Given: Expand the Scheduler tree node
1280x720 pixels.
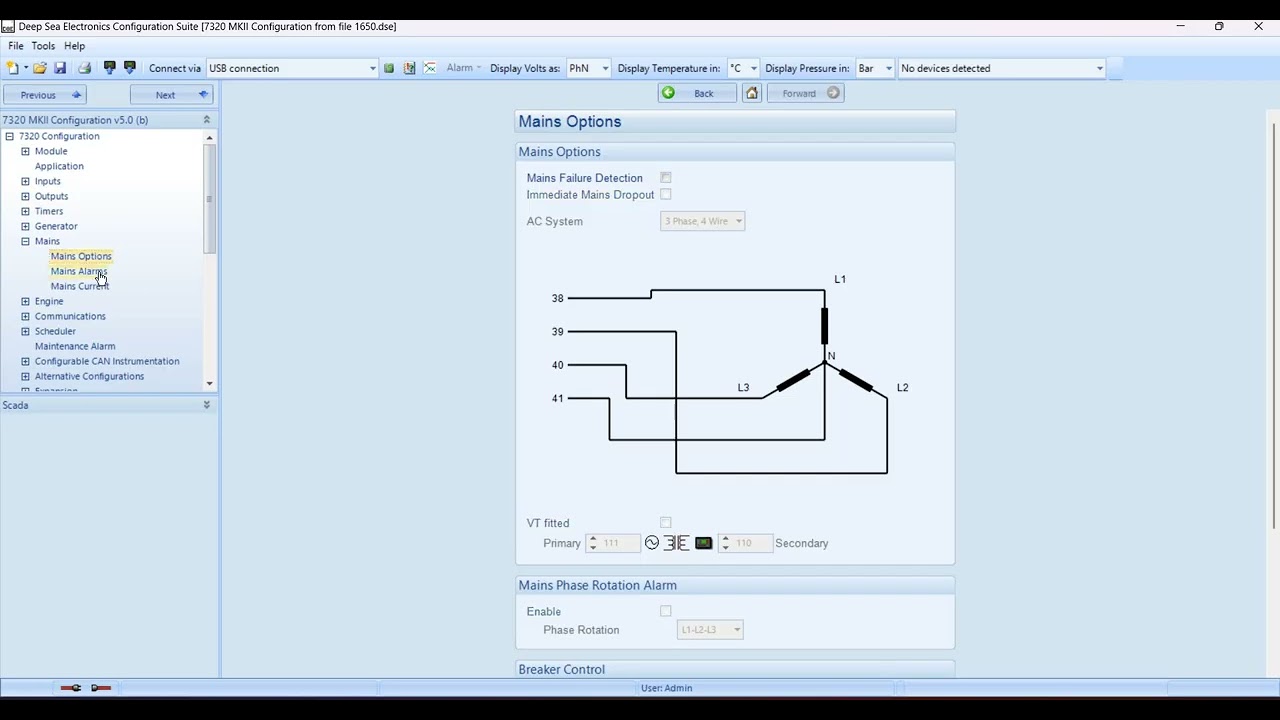Looking at the screenshot, I should point(25,331).
